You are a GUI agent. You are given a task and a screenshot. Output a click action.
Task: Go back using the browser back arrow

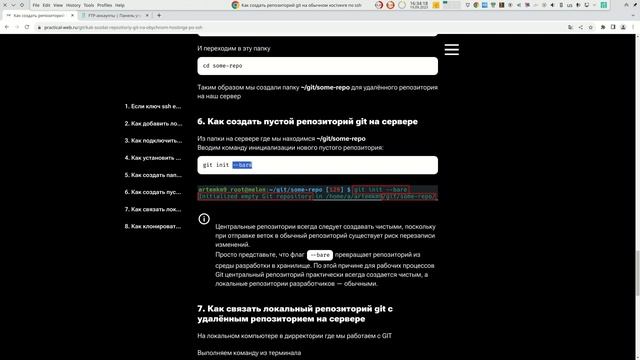point(7,27)
